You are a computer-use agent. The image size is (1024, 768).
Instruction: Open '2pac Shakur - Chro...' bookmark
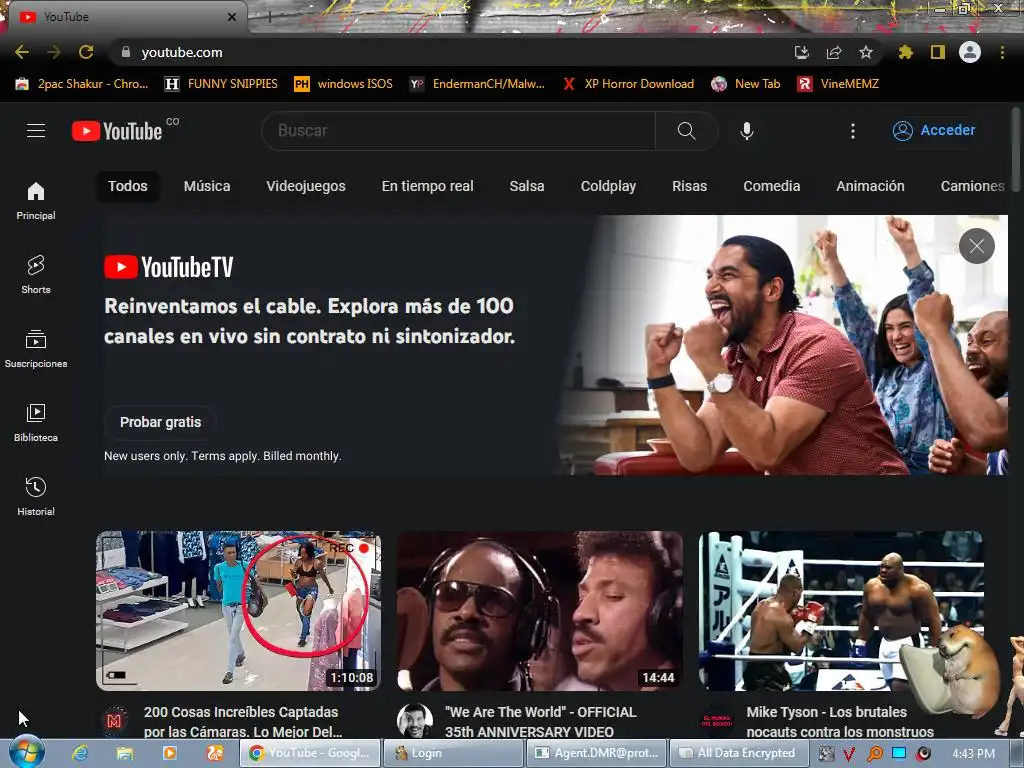point(82,84)
